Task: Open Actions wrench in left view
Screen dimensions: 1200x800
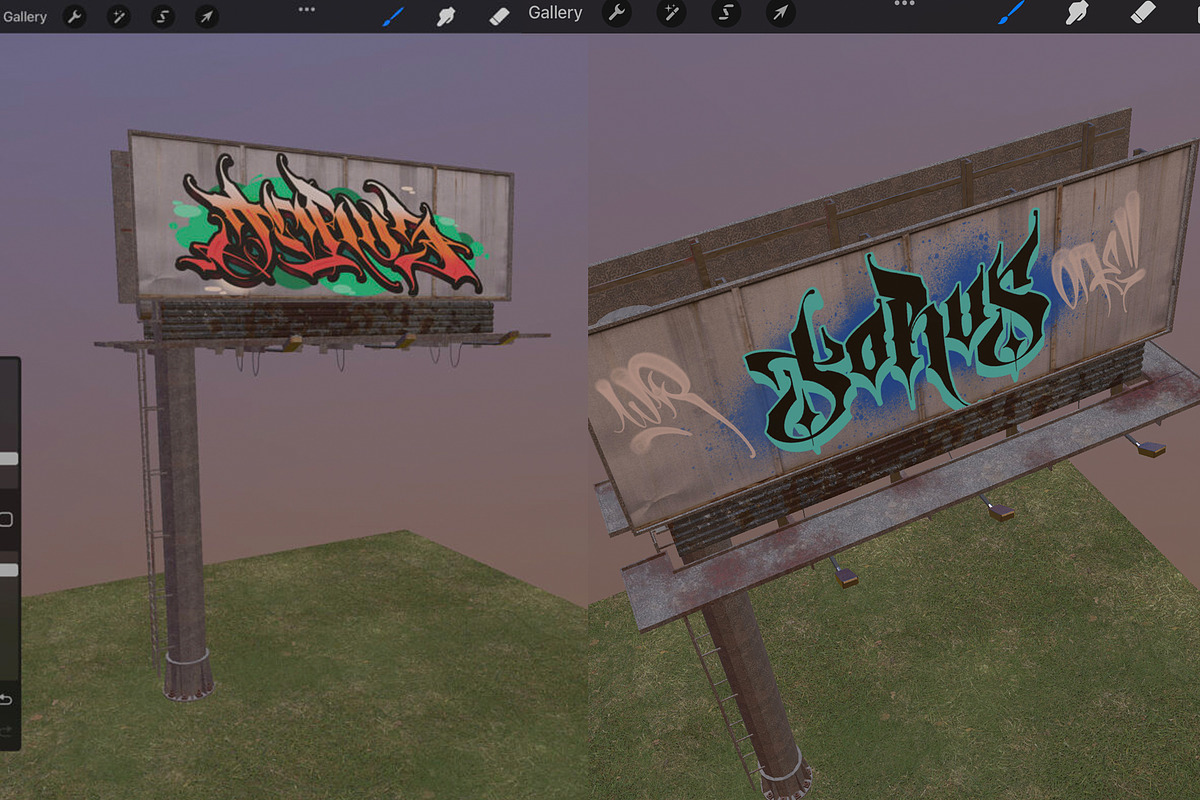Action: pos(74,17)
